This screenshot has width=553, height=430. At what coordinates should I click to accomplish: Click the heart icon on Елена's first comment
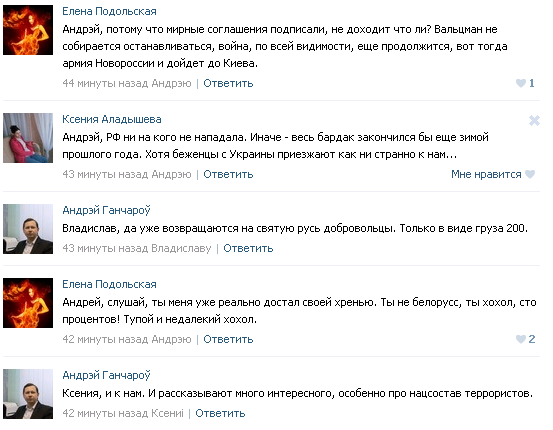tap(521, 83)
